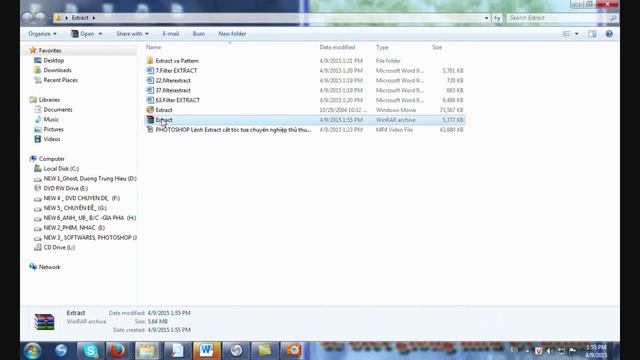Viewport: 640px width, 360px height.
Task: Open the Pictures library
Action: point(53,129)
